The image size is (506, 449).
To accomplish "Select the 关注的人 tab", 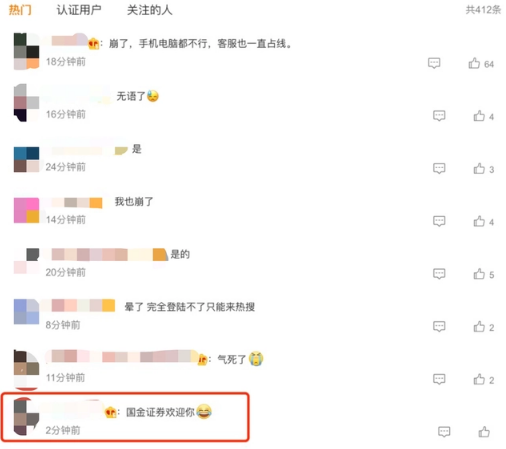I will click(149, 10).
